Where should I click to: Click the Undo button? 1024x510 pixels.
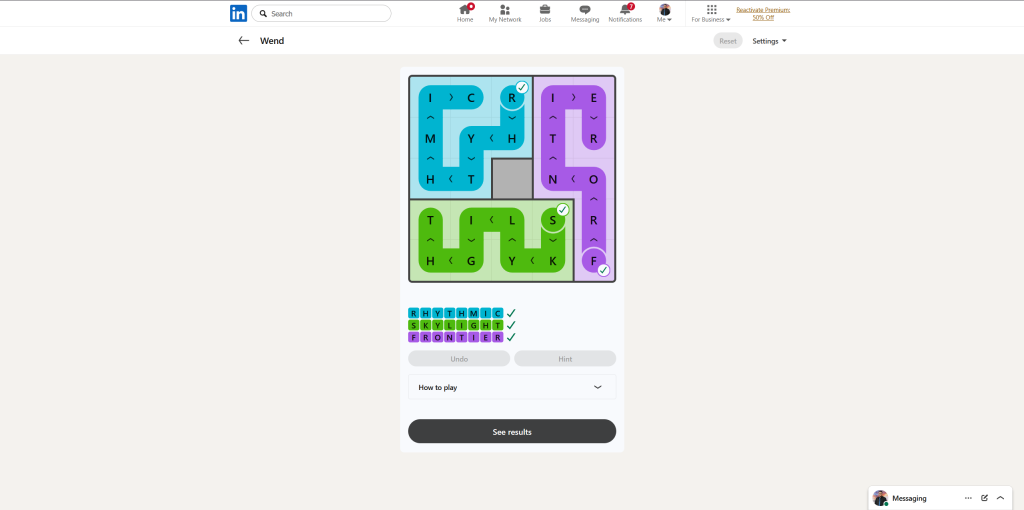coord(459,359)
